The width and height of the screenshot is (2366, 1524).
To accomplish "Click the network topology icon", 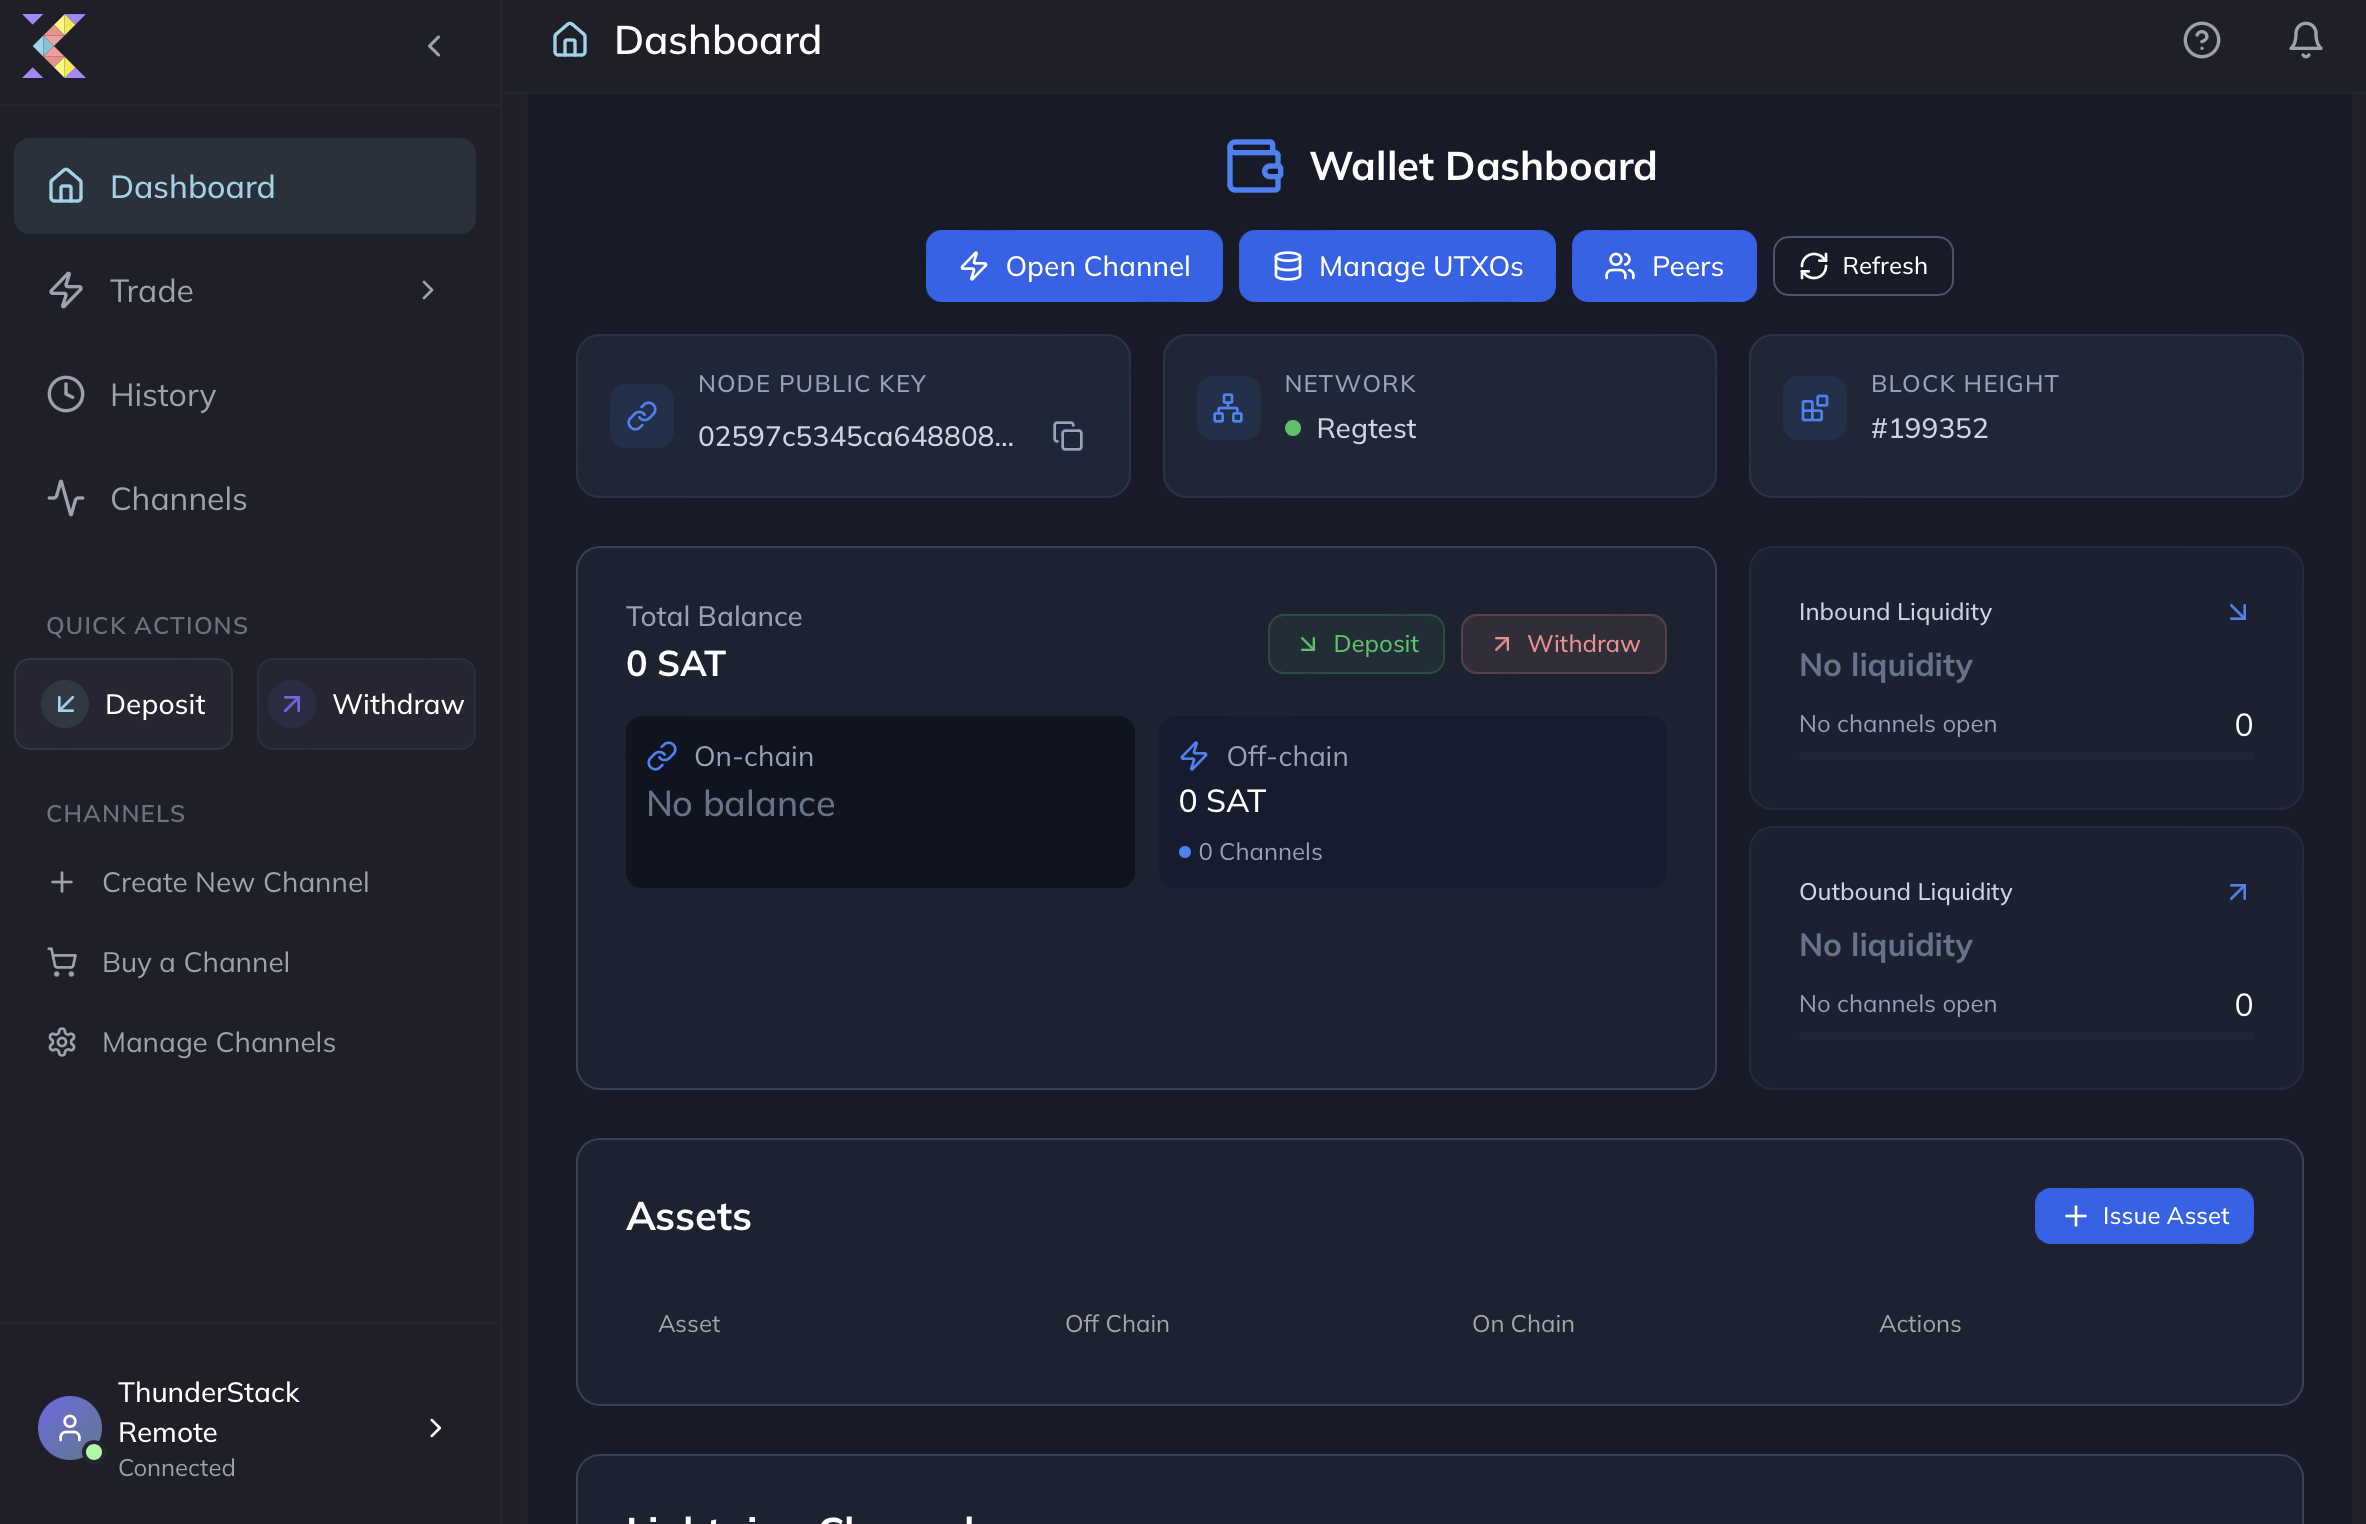I will click(x=1228, y=409).
